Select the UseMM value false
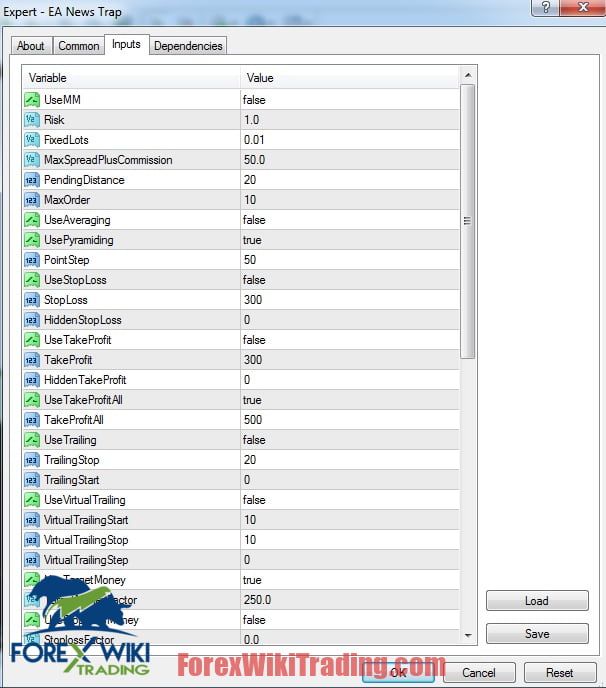This screenshot has width=606, height=688. [x=254, y=100]
